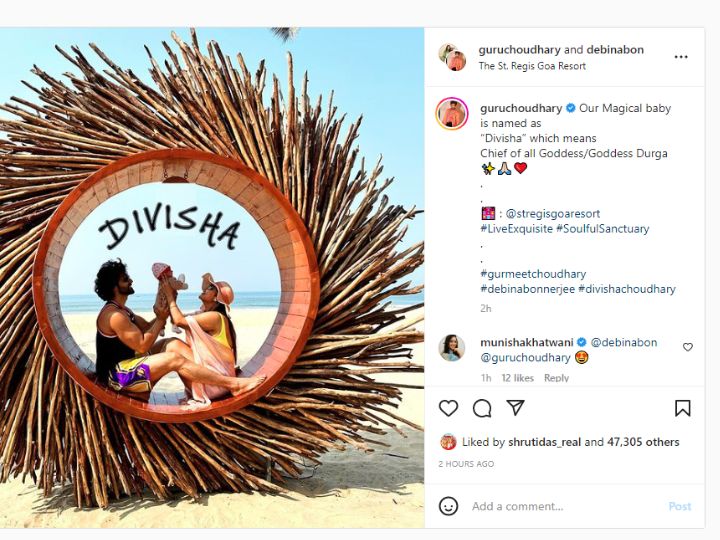Like munishakhatwani's comment heart

click(x=687, y=347)
